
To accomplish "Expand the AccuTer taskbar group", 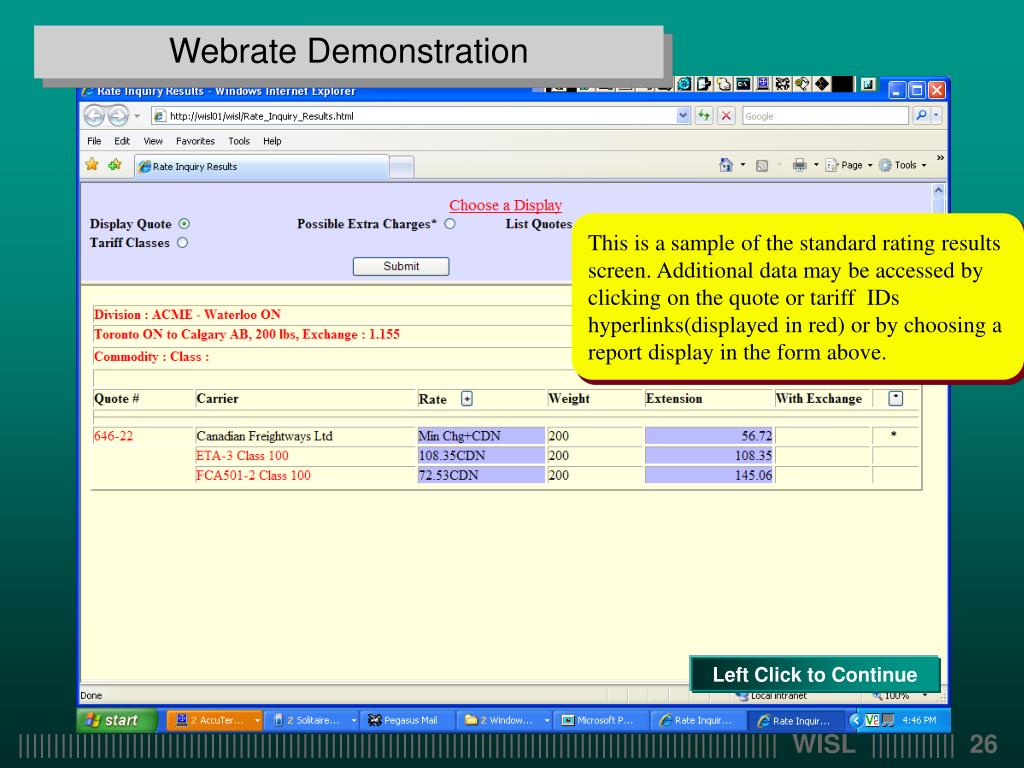I will [x=257, y=720].
